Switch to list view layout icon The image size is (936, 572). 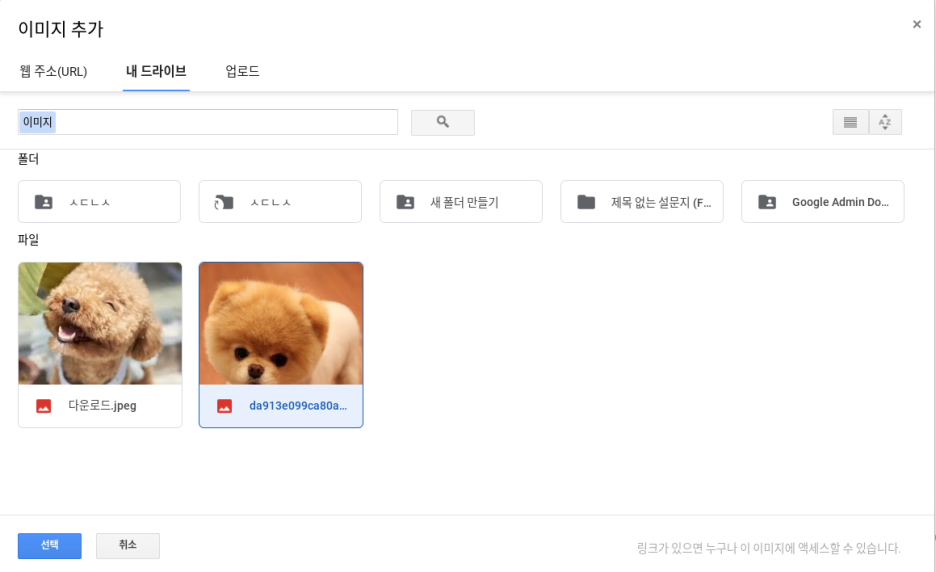850,122
